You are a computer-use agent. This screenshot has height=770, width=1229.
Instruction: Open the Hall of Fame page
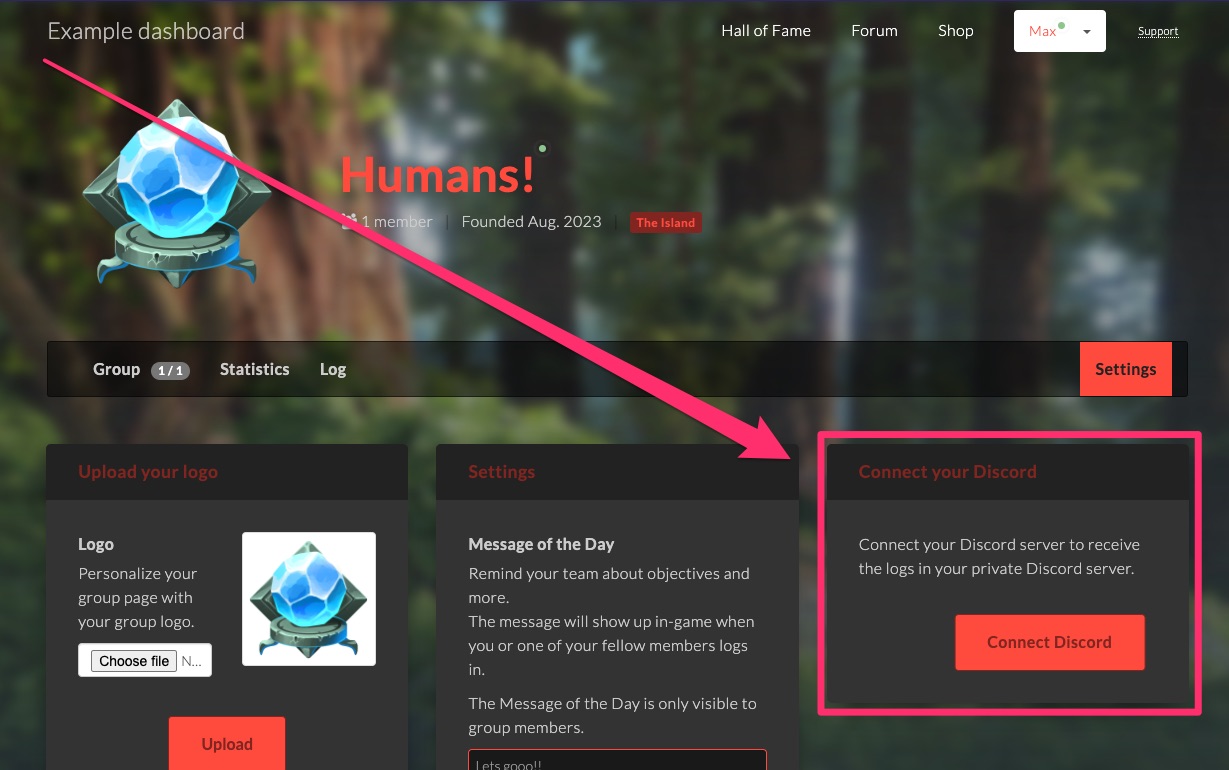pos(766,31)
